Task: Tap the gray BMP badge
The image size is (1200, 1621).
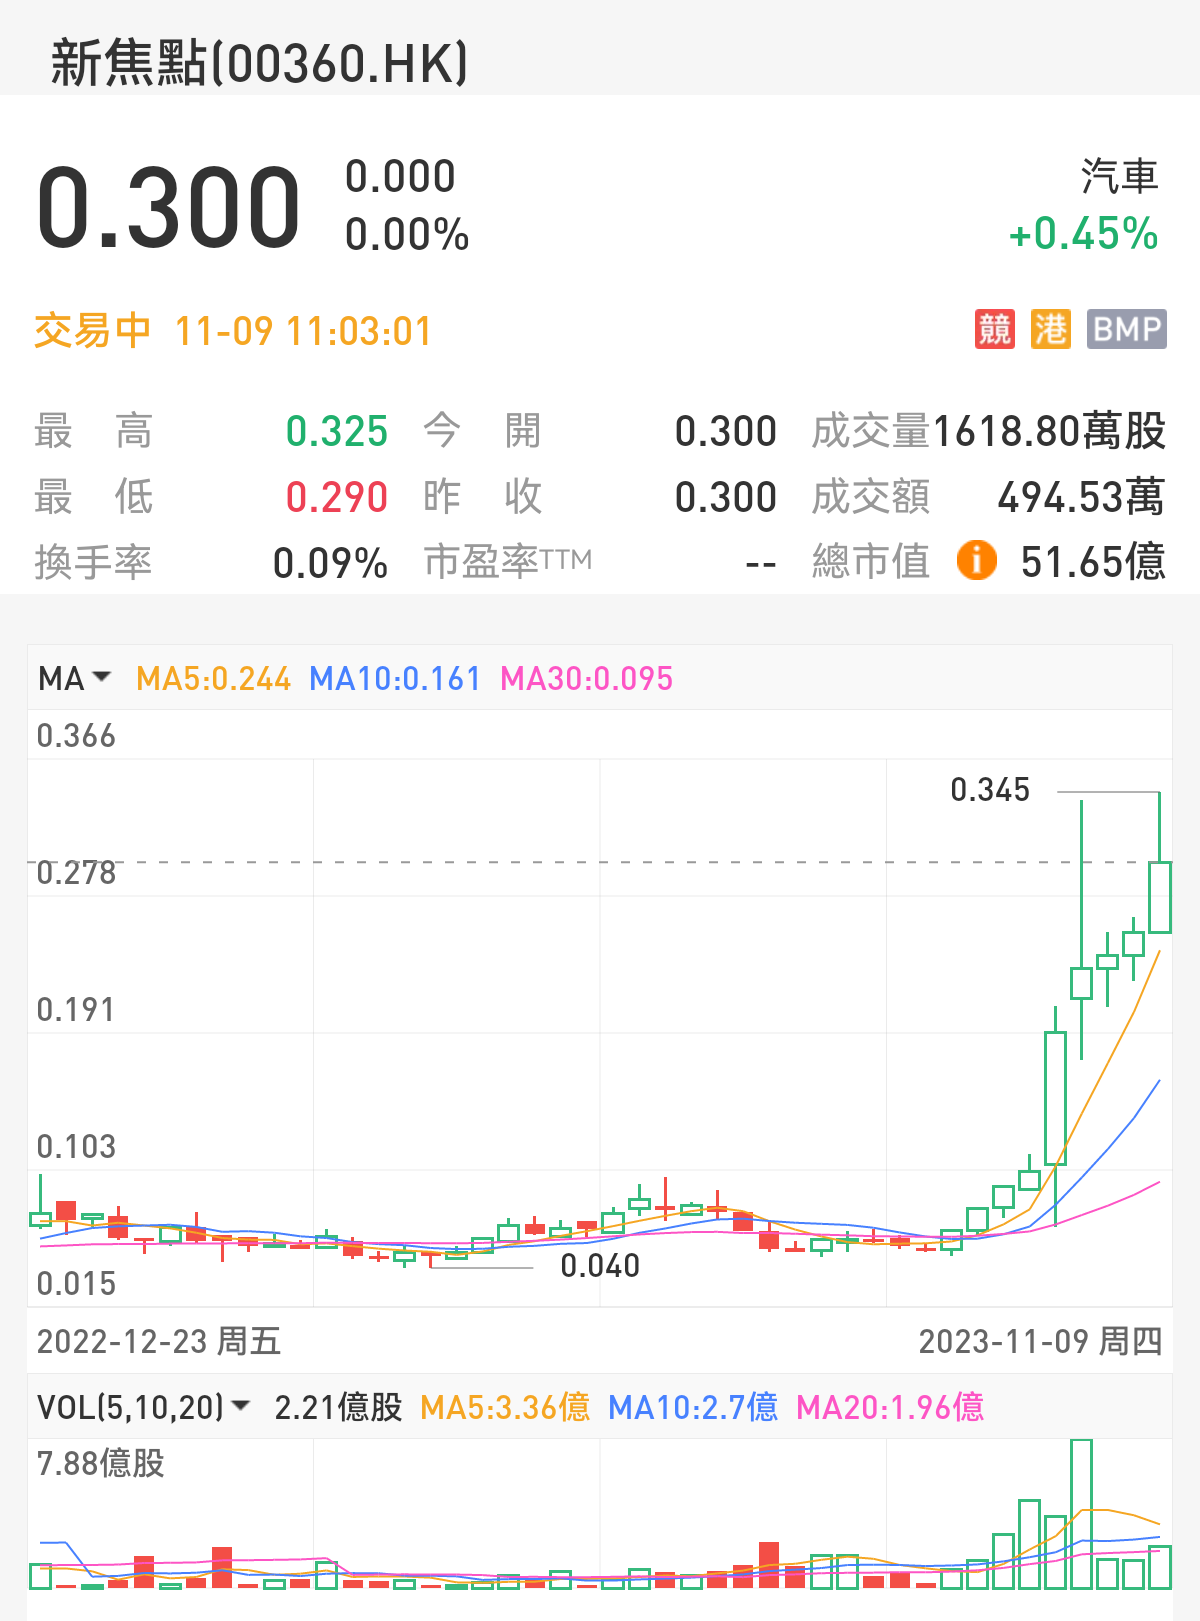Action: click(x=1126, y=329)
